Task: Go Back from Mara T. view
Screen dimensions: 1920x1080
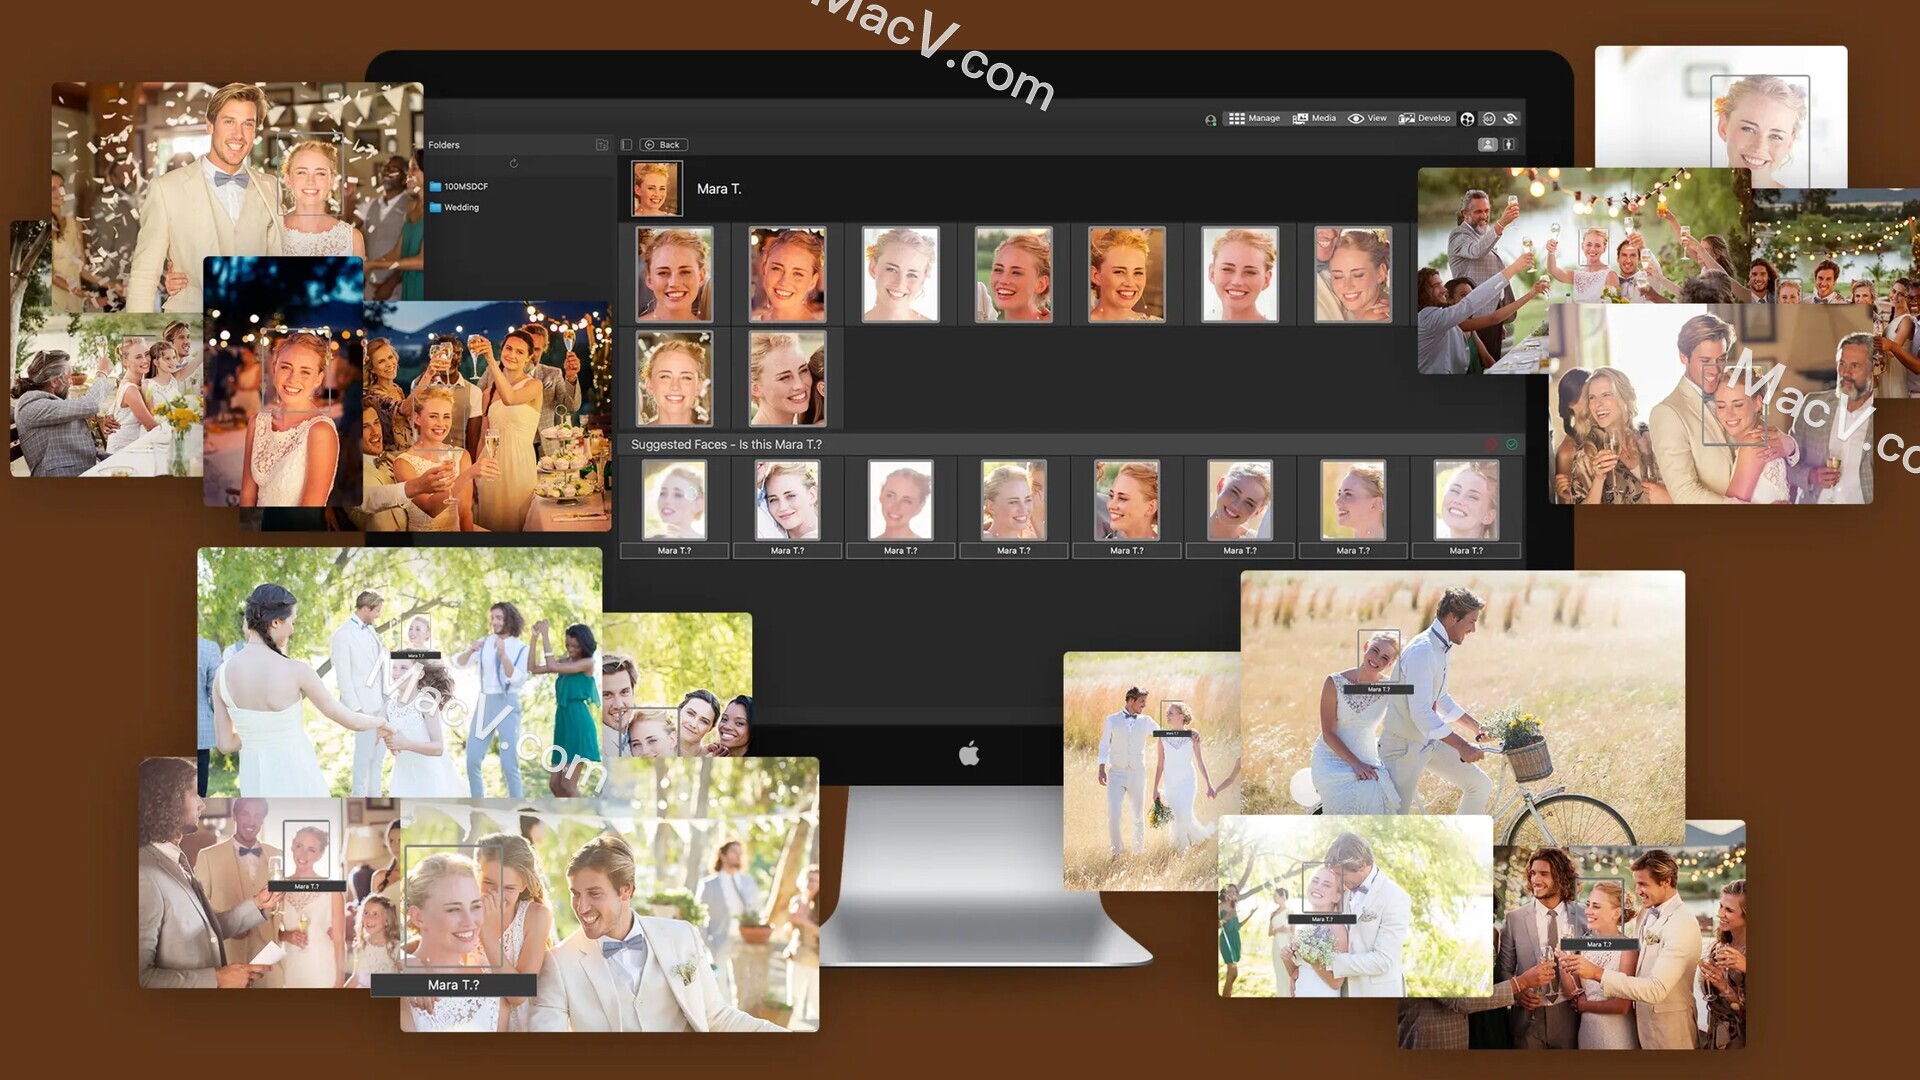Action: [x=664, y=145]
